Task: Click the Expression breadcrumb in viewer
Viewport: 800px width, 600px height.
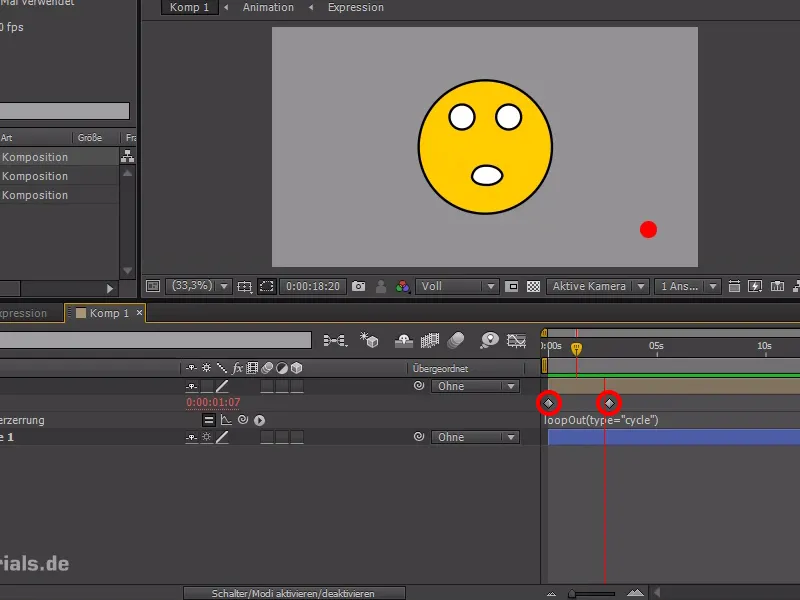Action: click(x=356, y=7)
